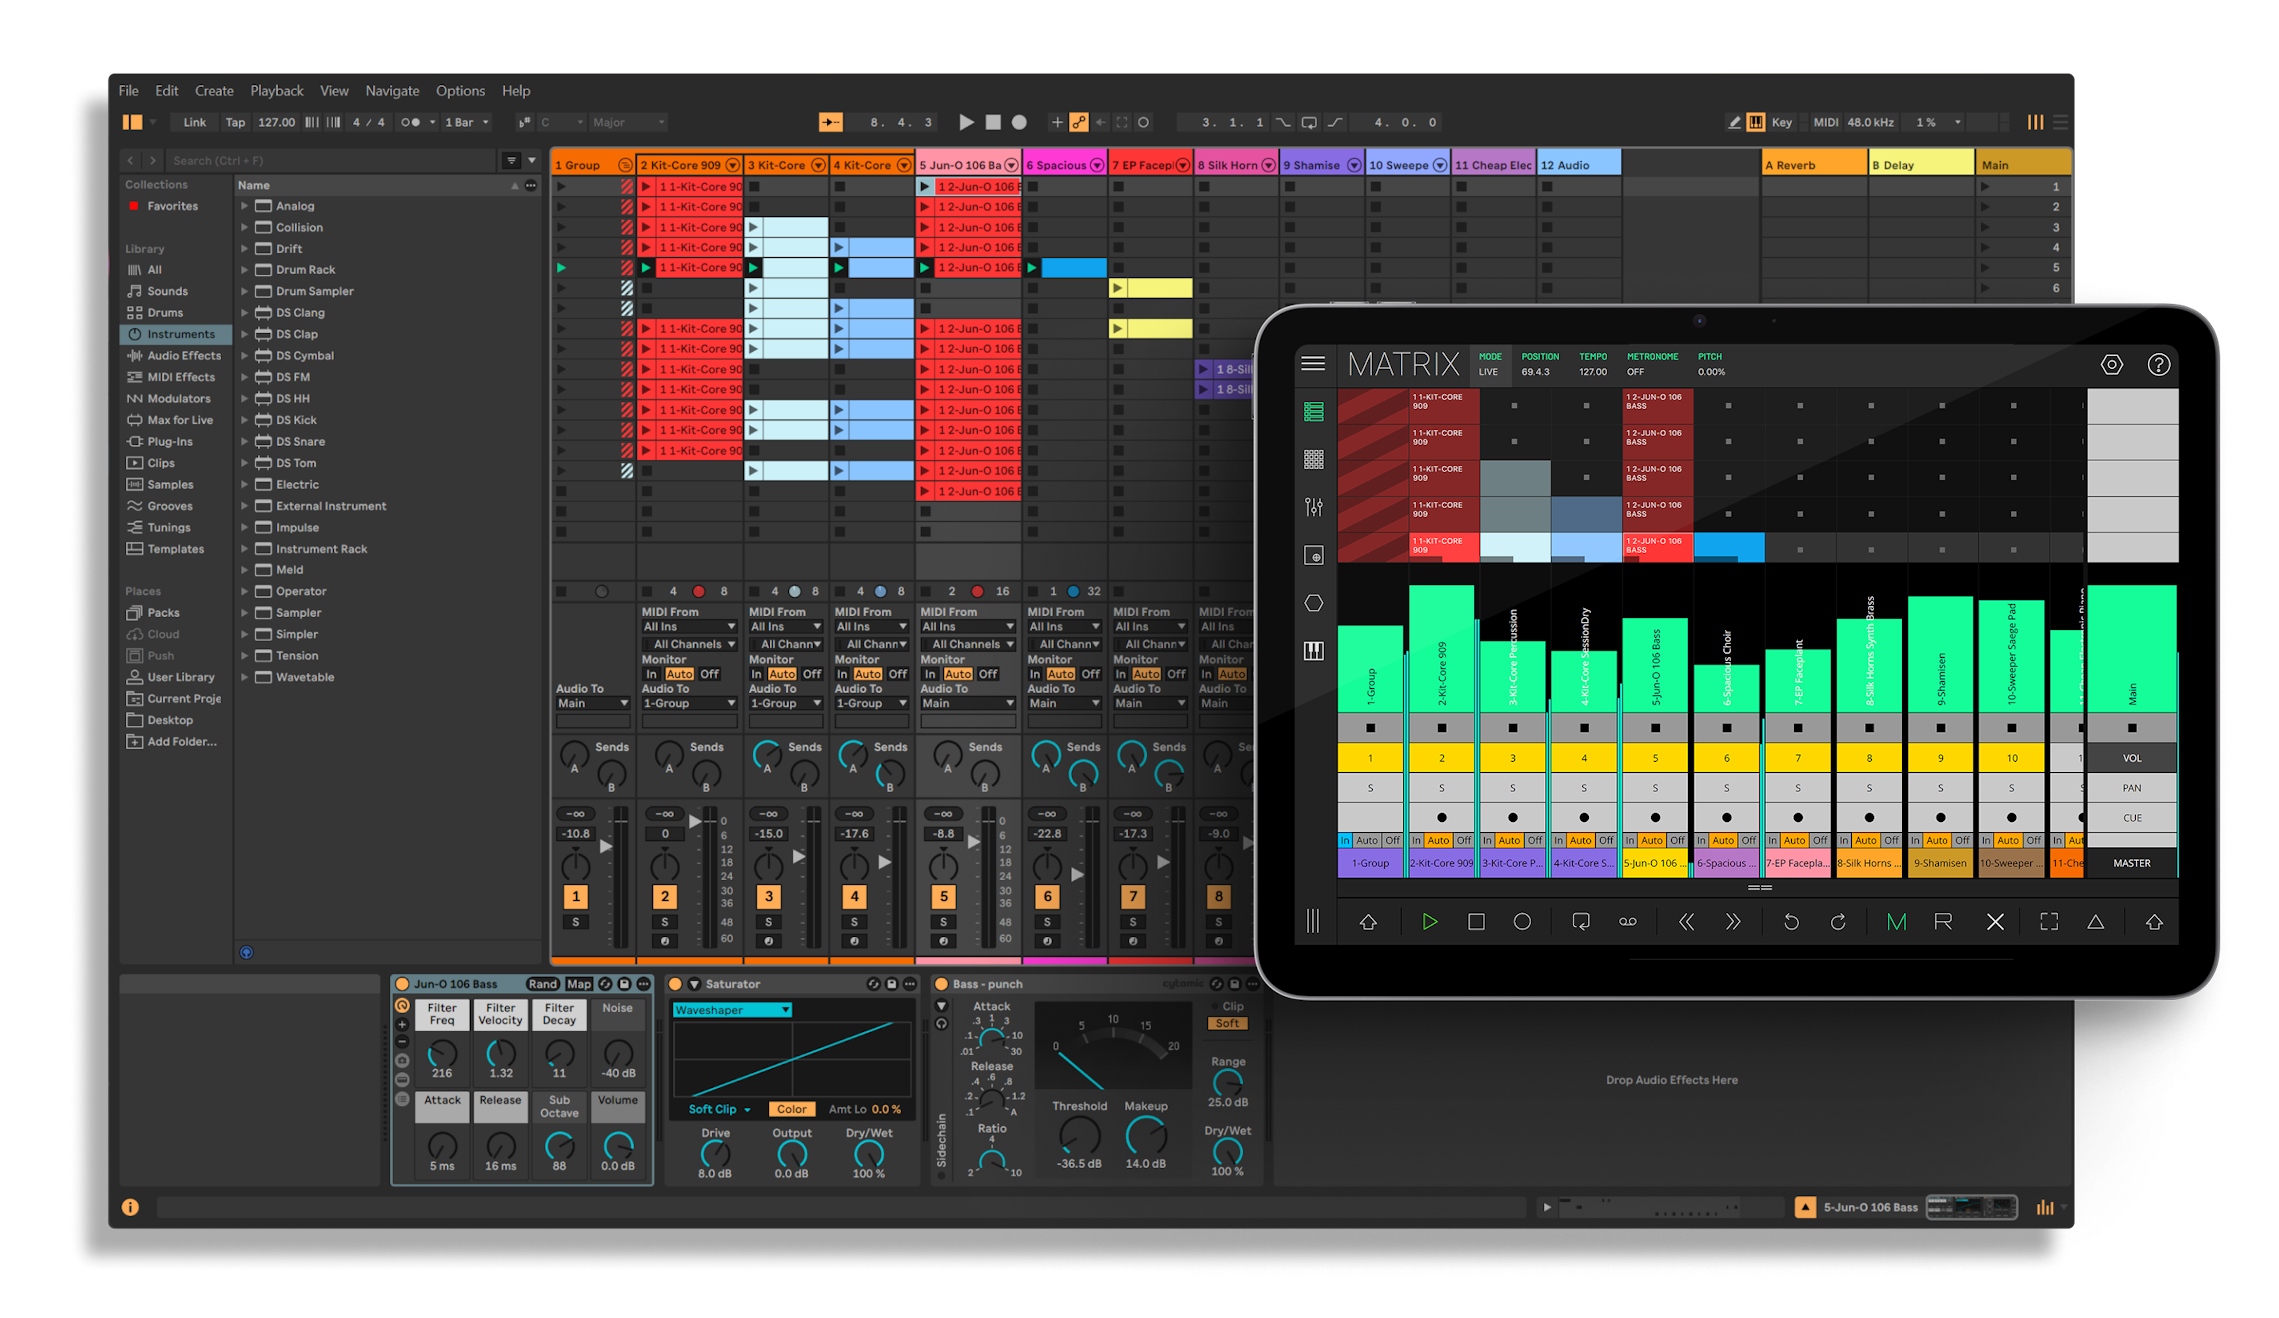Toggle the Saturator device power button

coord(675,984)
